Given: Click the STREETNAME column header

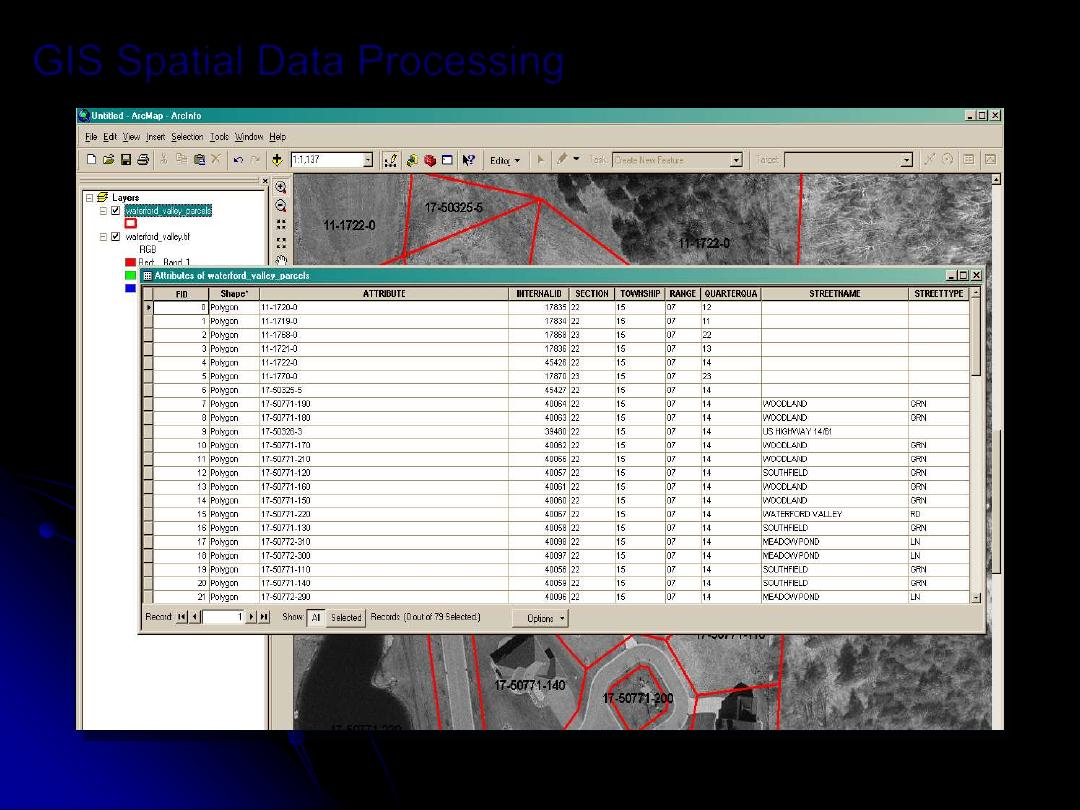Looking at the screenshot, I should point(835,293).
